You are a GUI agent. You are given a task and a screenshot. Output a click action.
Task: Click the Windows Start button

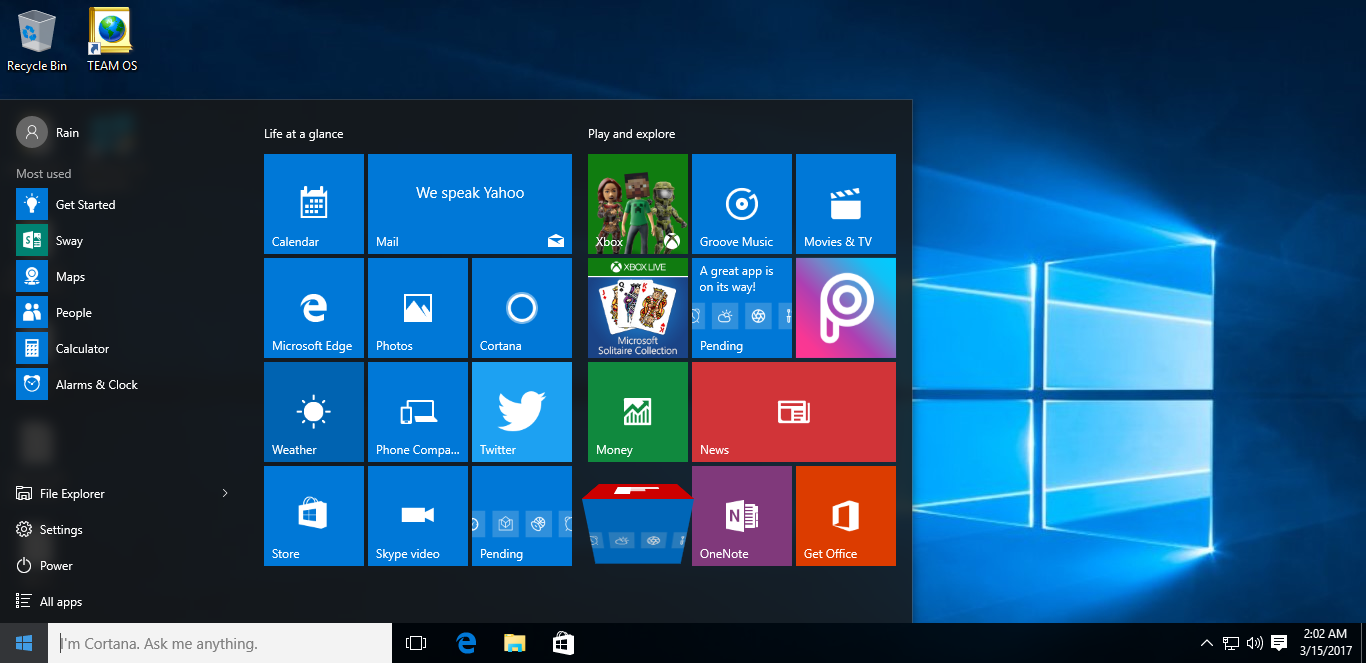point(24,643)
